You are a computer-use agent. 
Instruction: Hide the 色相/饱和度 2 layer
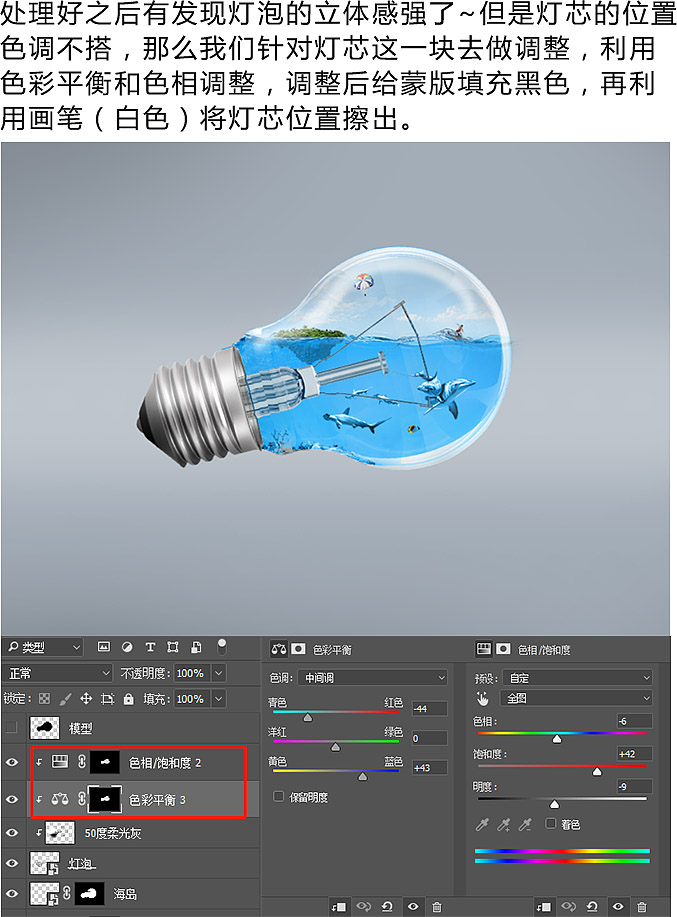click(x=12, y=762)
